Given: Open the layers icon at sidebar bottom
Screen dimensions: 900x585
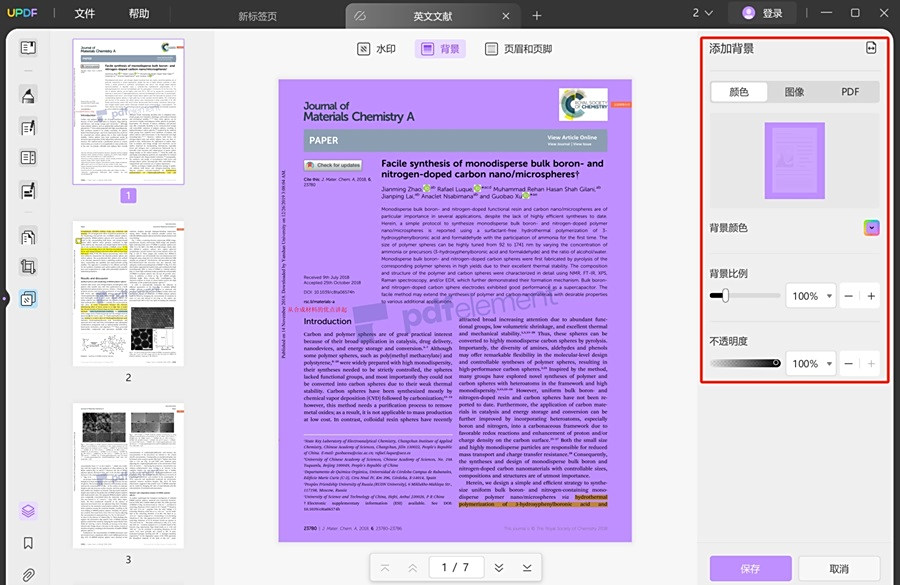Looking at the screenshot, I should (28, 510).
